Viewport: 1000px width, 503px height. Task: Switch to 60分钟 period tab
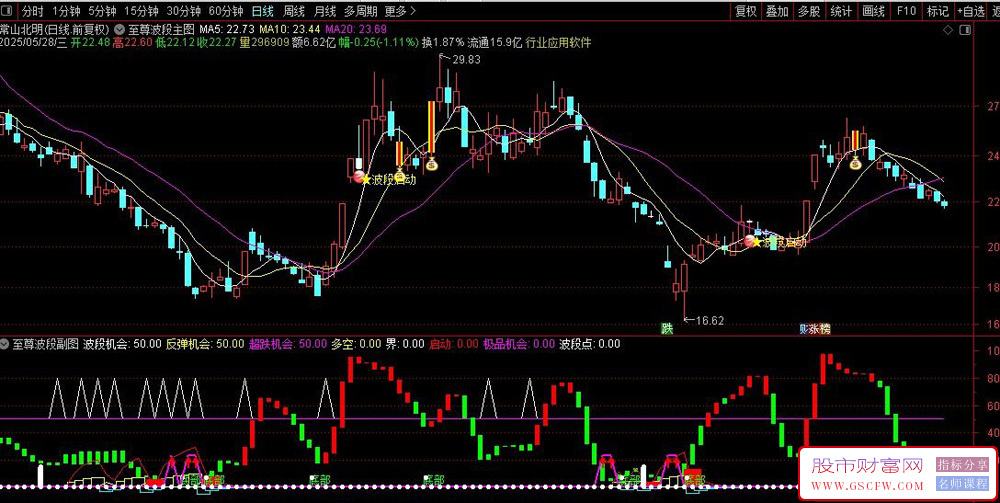coord(226,11)
